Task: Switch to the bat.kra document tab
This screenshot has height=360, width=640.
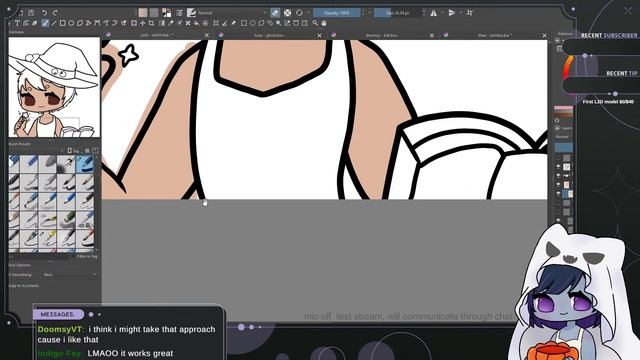Action: [x=382, y=36]
